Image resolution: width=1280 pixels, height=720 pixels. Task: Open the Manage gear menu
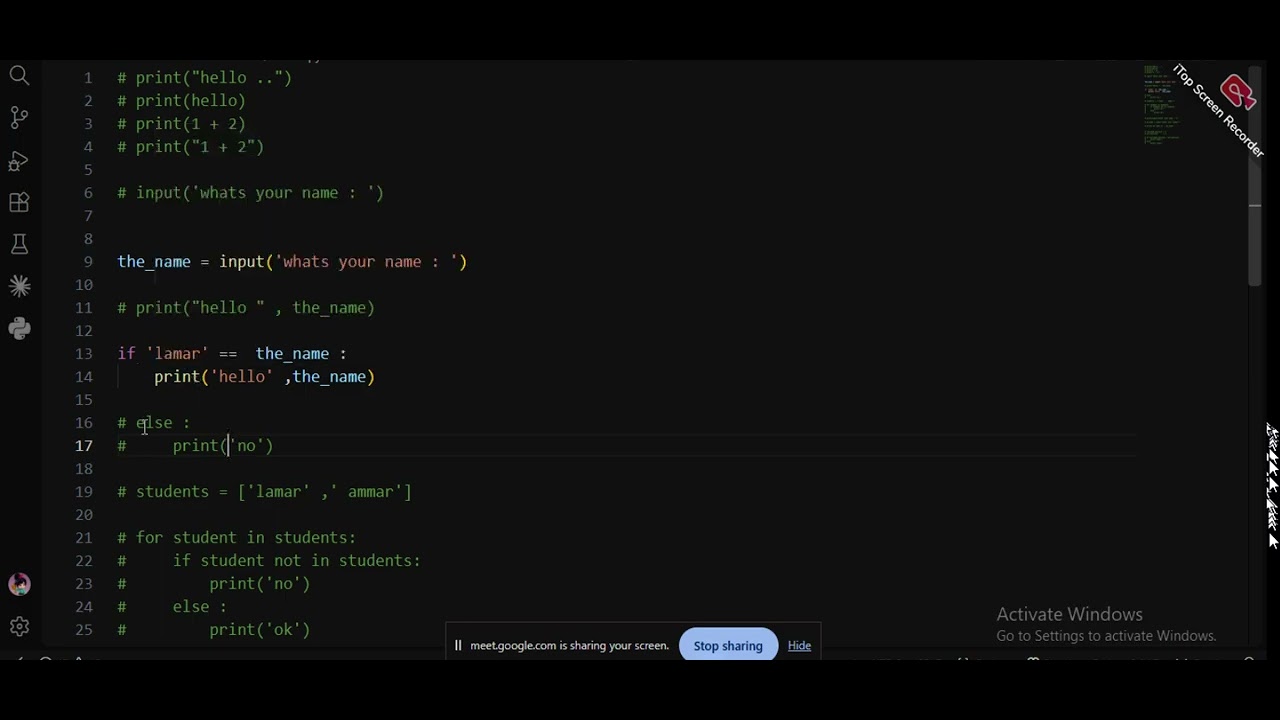tap(19, 627)
